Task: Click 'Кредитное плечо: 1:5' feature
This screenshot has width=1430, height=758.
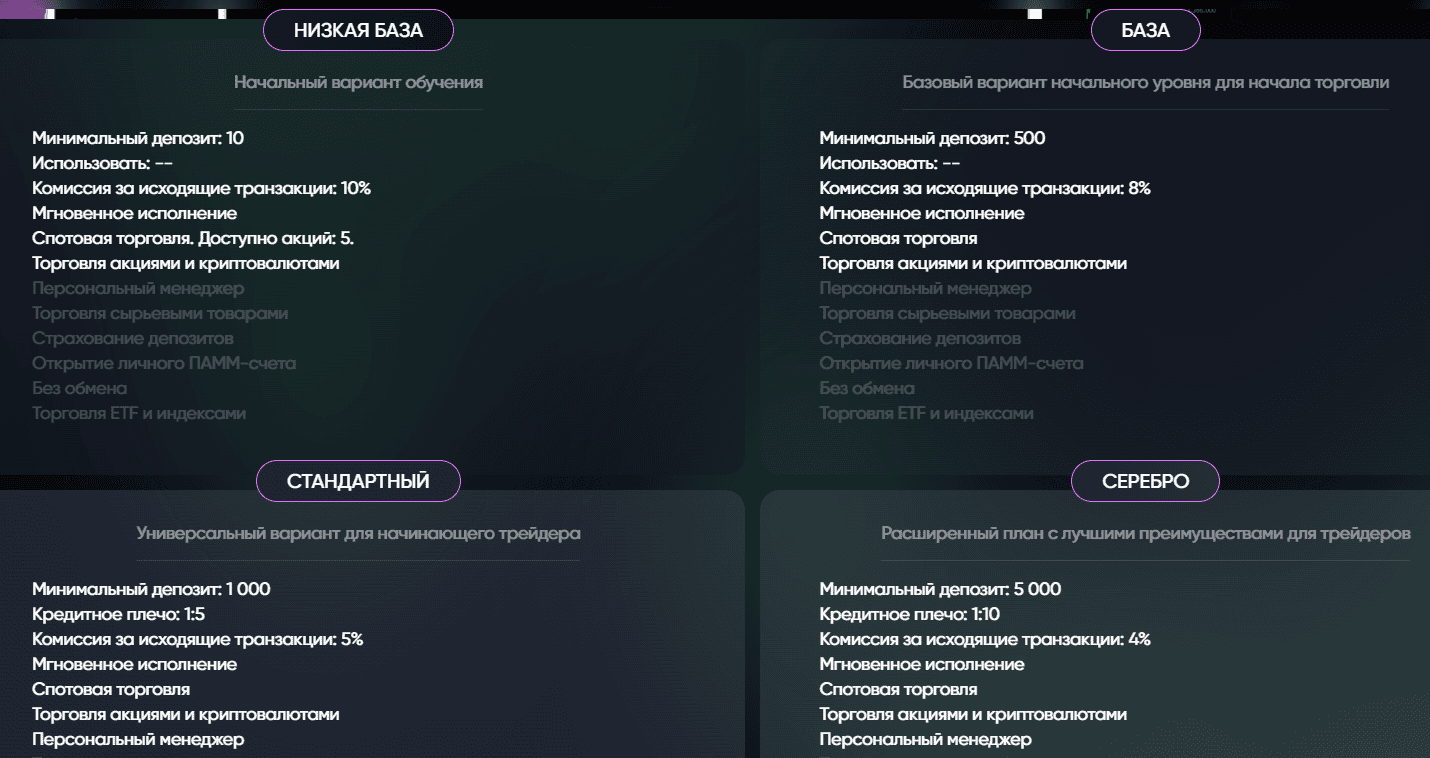Action: [118, 614]
